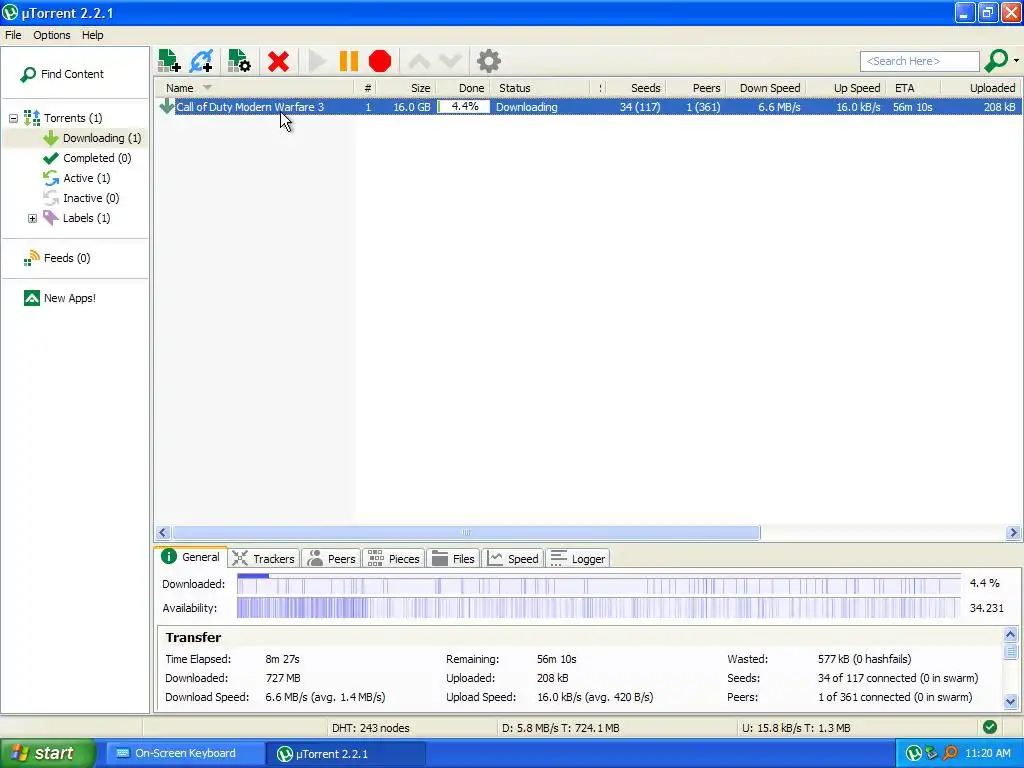Remove torrent with the red X icon
Screen dimensions: 1024x768
click(x=278, y=61)
